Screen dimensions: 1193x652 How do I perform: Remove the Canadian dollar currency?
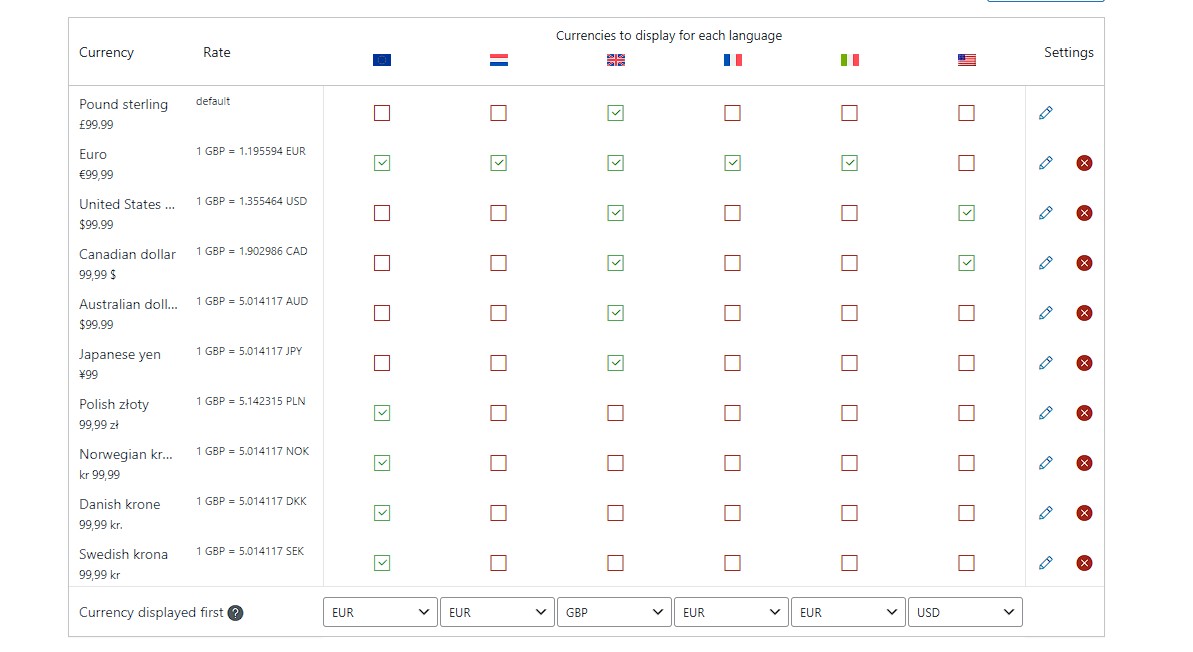point(1084,263)
